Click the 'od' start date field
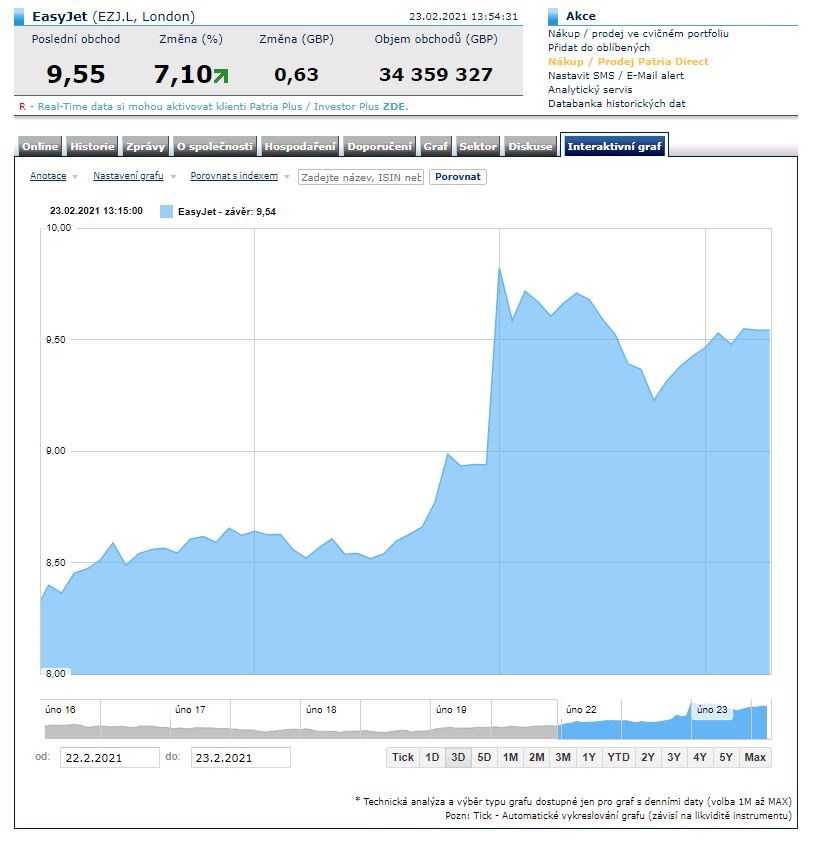Screen dimensions: 820x842 (109, 757)
